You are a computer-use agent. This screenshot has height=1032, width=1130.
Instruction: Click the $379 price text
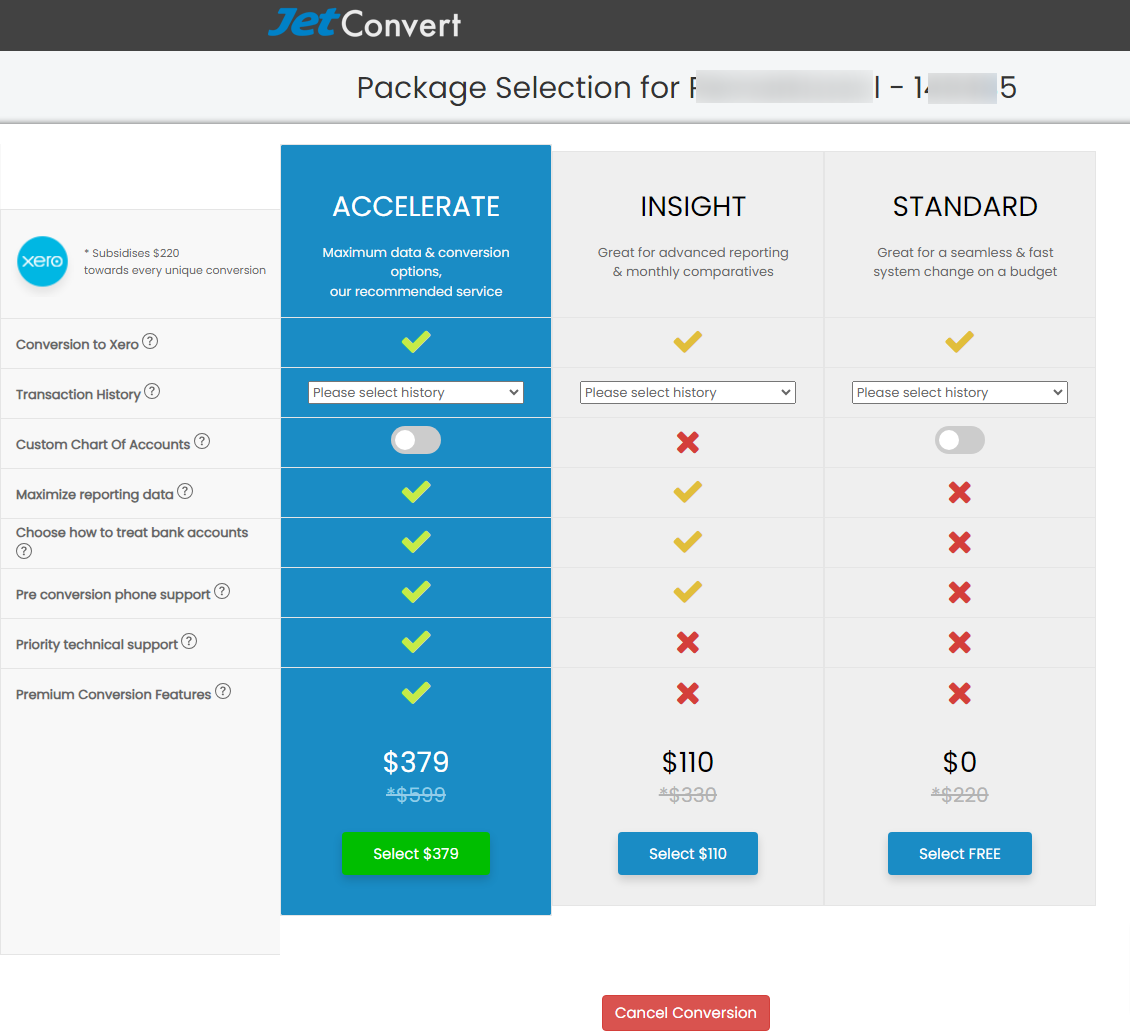(416, 762)
